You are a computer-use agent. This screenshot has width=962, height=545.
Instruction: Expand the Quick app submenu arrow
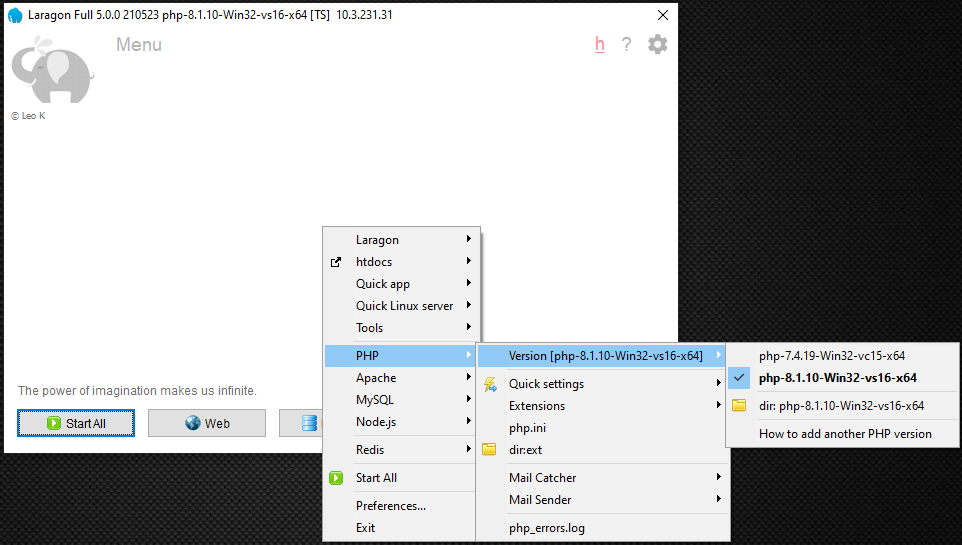click(469, 283)
